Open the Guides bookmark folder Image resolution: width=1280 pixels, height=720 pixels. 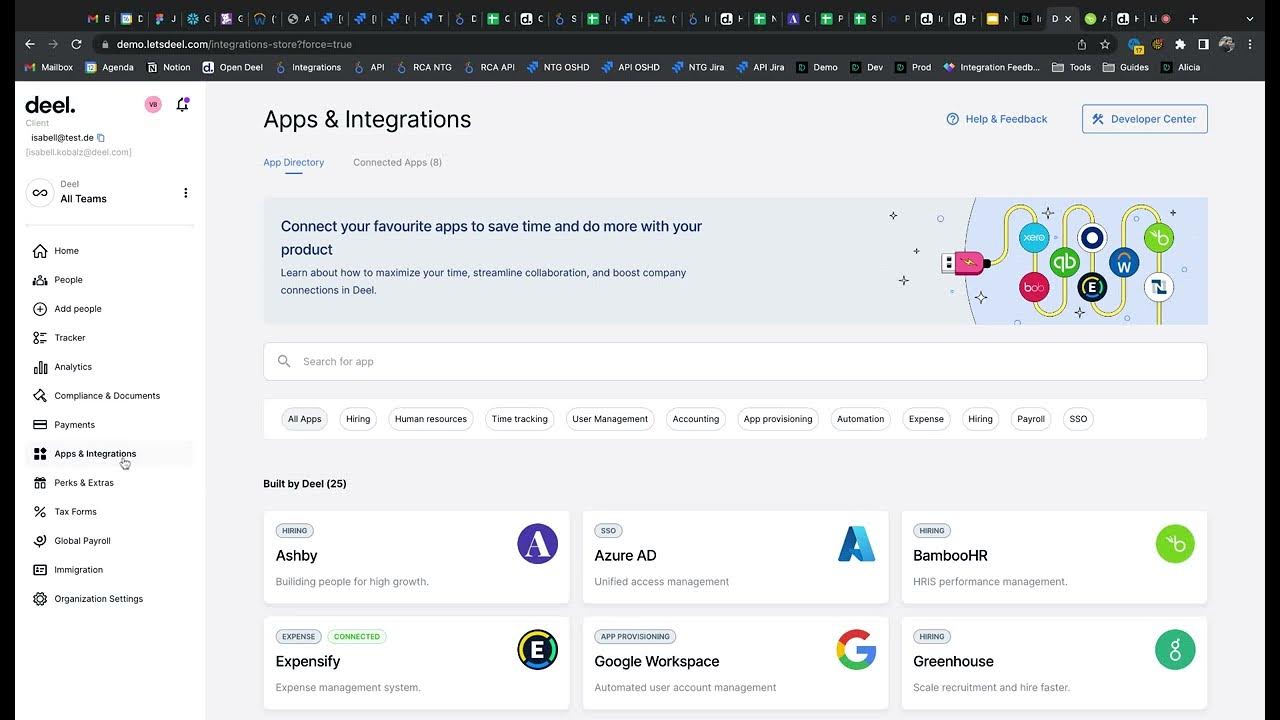[1125, 67]
